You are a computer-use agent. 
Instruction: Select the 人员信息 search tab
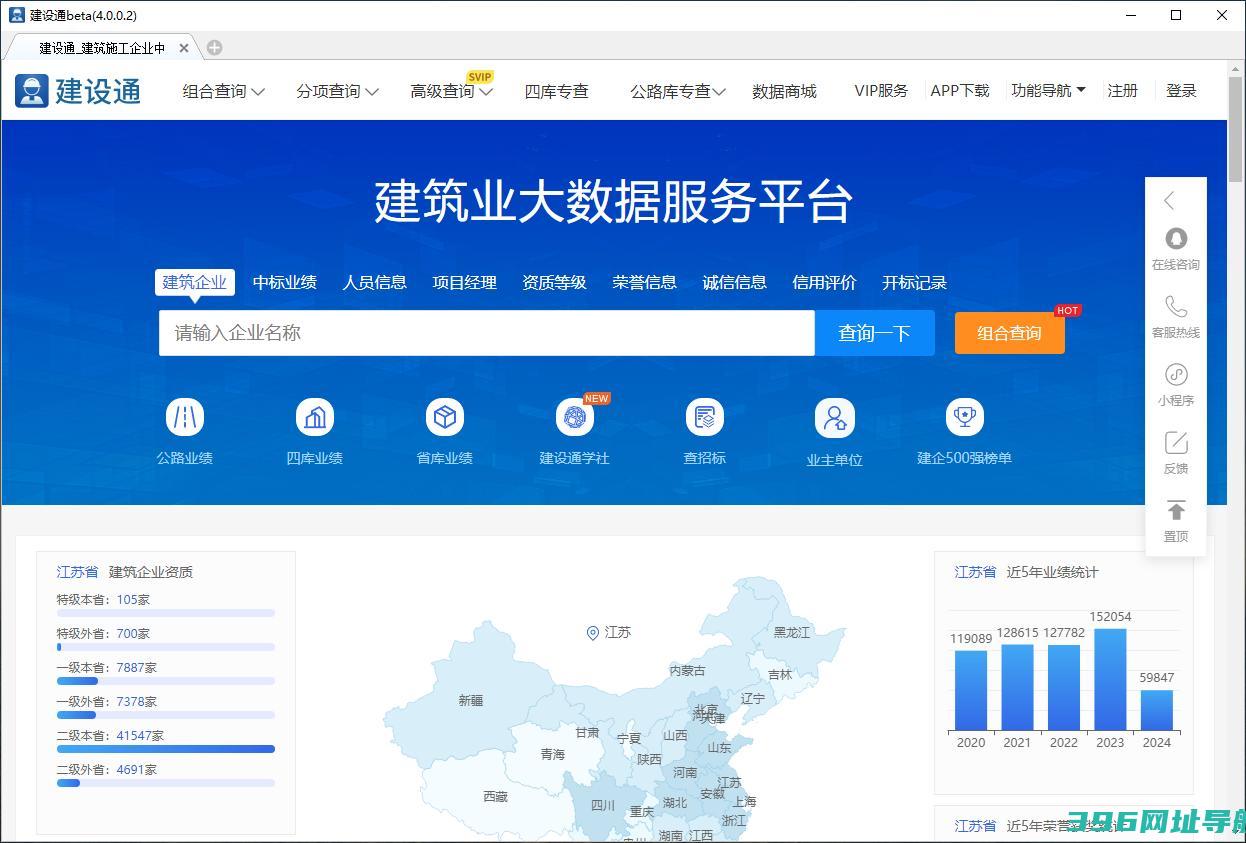(x=375, y=282)
